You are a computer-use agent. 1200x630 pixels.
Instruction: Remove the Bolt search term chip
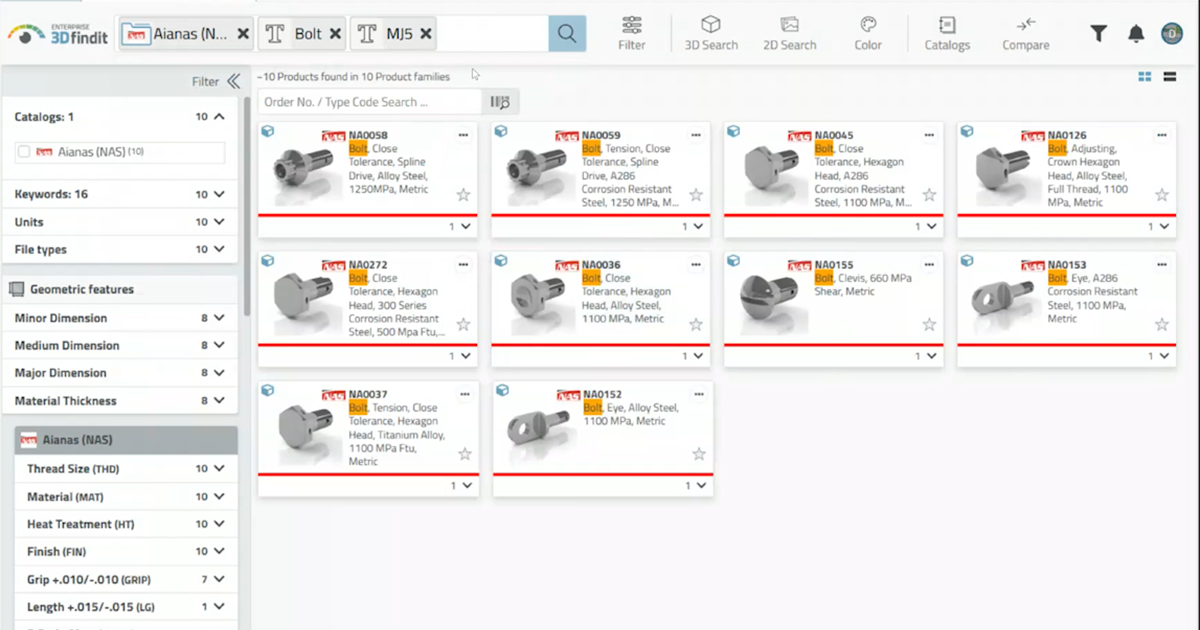point(335,34)
